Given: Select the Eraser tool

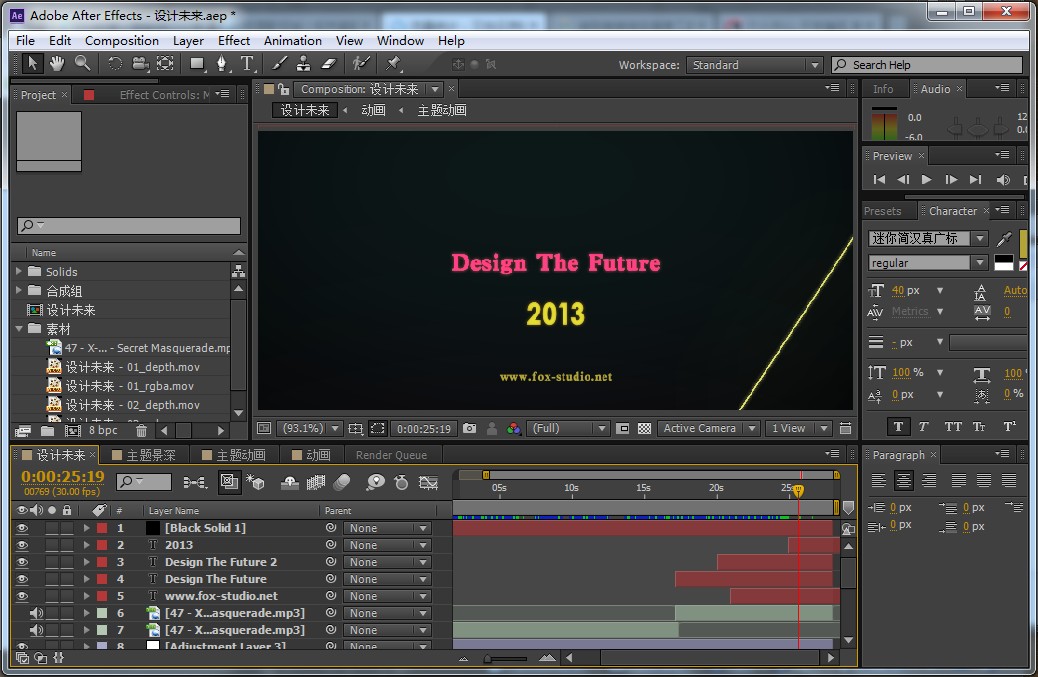Looking at the screenshot, I should point(328,64).
